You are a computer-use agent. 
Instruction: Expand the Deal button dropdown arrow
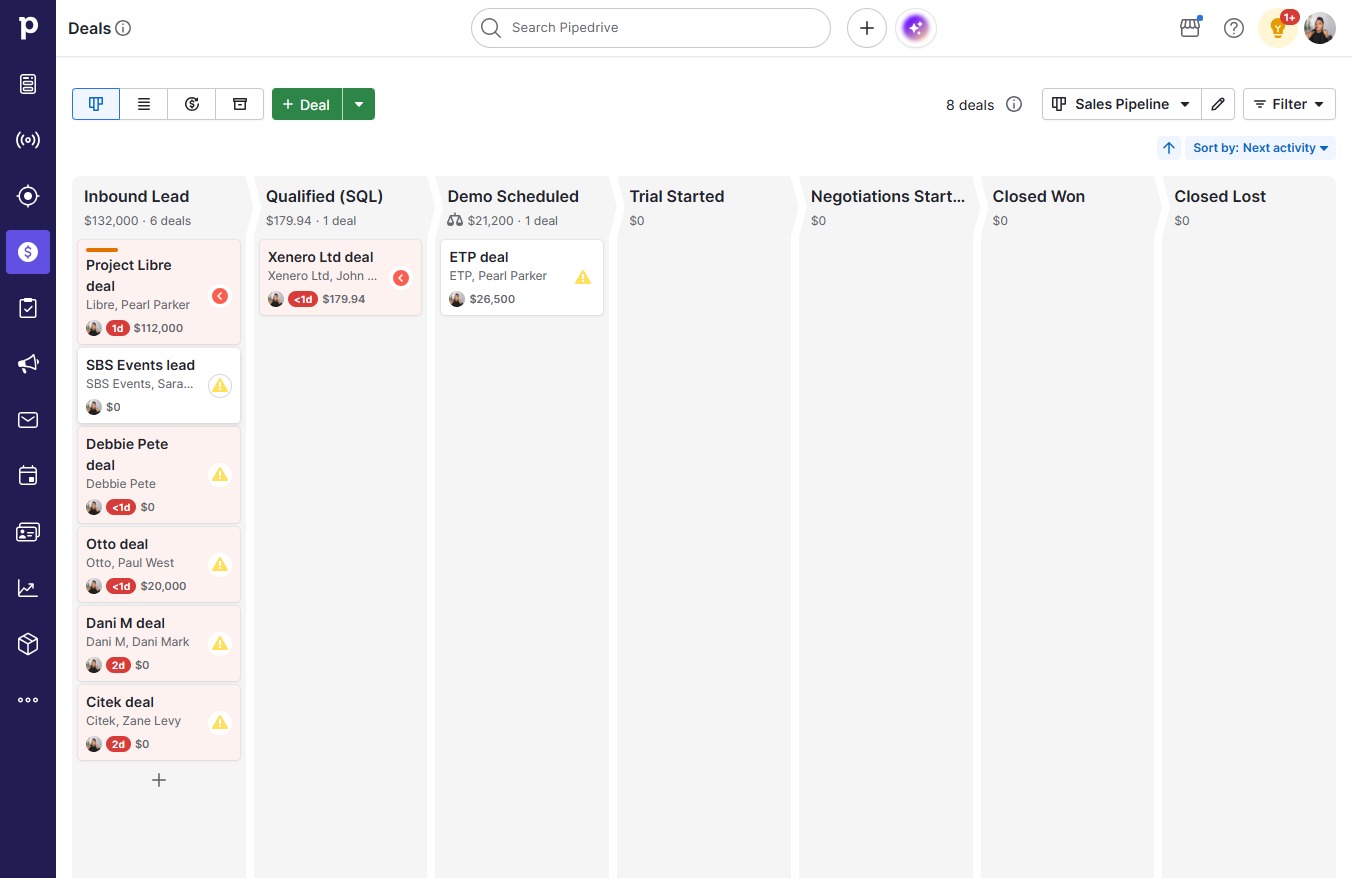coord(359,104)
